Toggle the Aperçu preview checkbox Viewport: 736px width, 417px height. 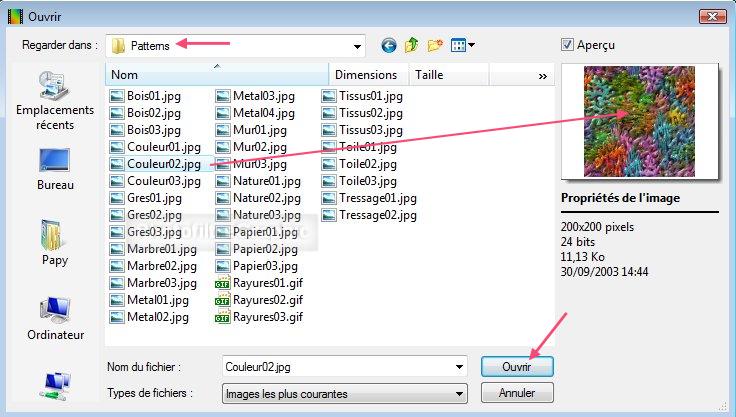pyautogui.click(x=568, y=45)
